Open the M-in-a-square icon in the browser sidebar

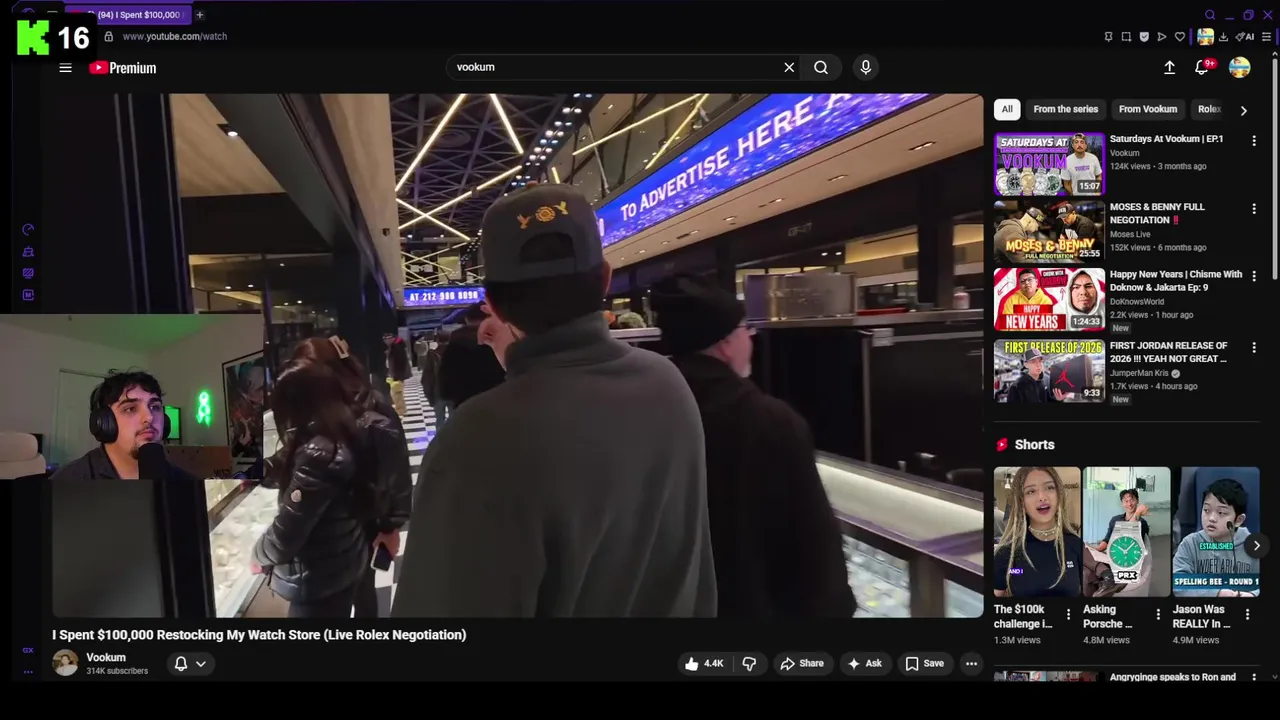click(28, 295)
